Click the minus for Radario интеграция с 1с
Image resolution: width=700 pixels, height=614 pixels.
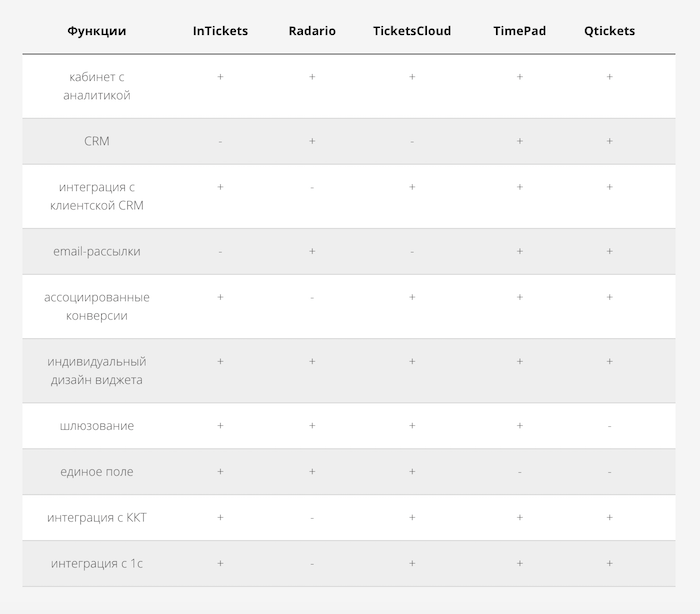point(312,564)
